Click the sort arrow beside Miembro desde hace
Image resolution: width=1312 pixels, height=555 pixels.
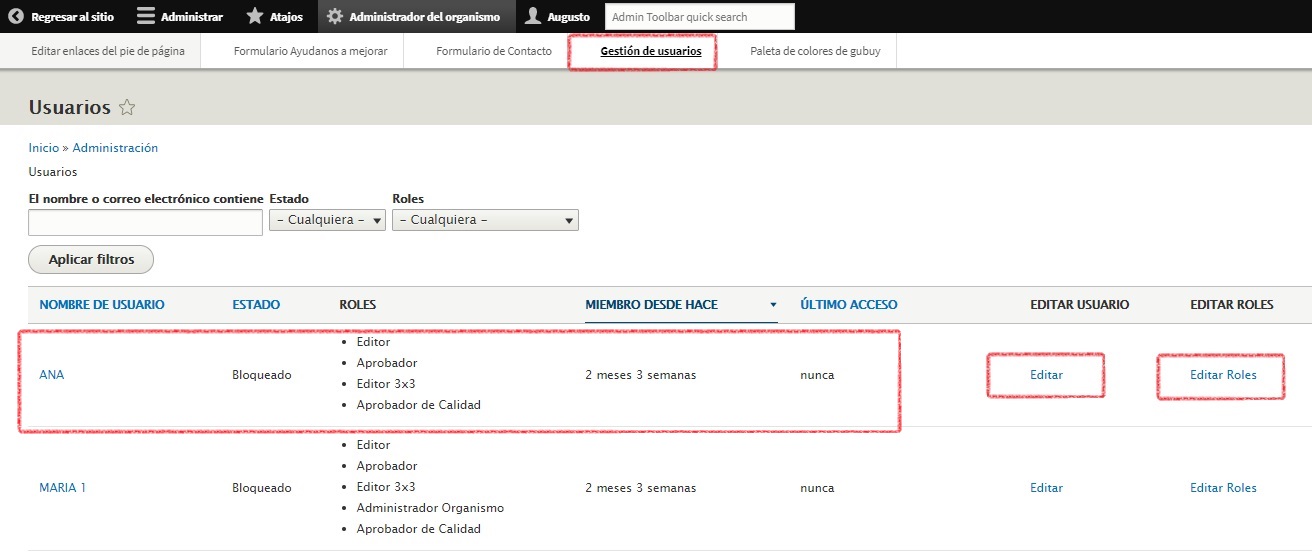tap(772, 305)
